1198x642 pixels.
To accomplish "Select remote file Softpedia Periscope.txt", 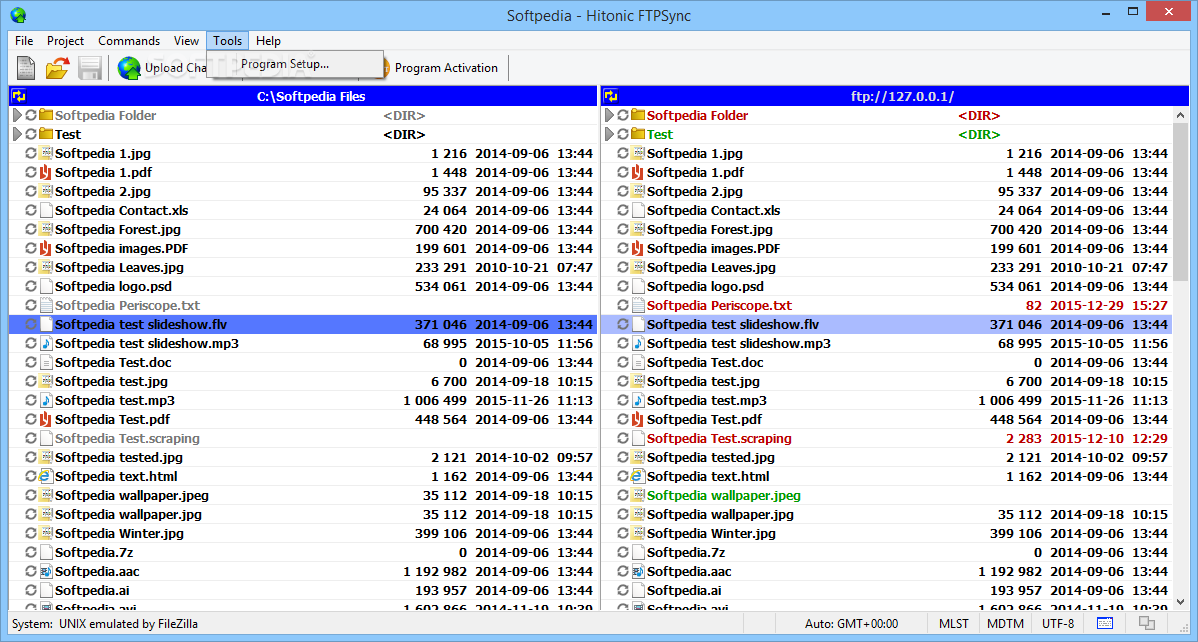I will click(886, 306).
